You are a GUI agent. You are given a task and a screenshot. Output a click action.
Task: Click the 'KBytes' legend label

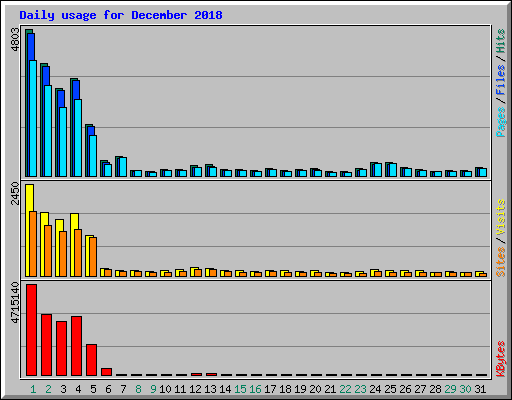tap(500, 359)
